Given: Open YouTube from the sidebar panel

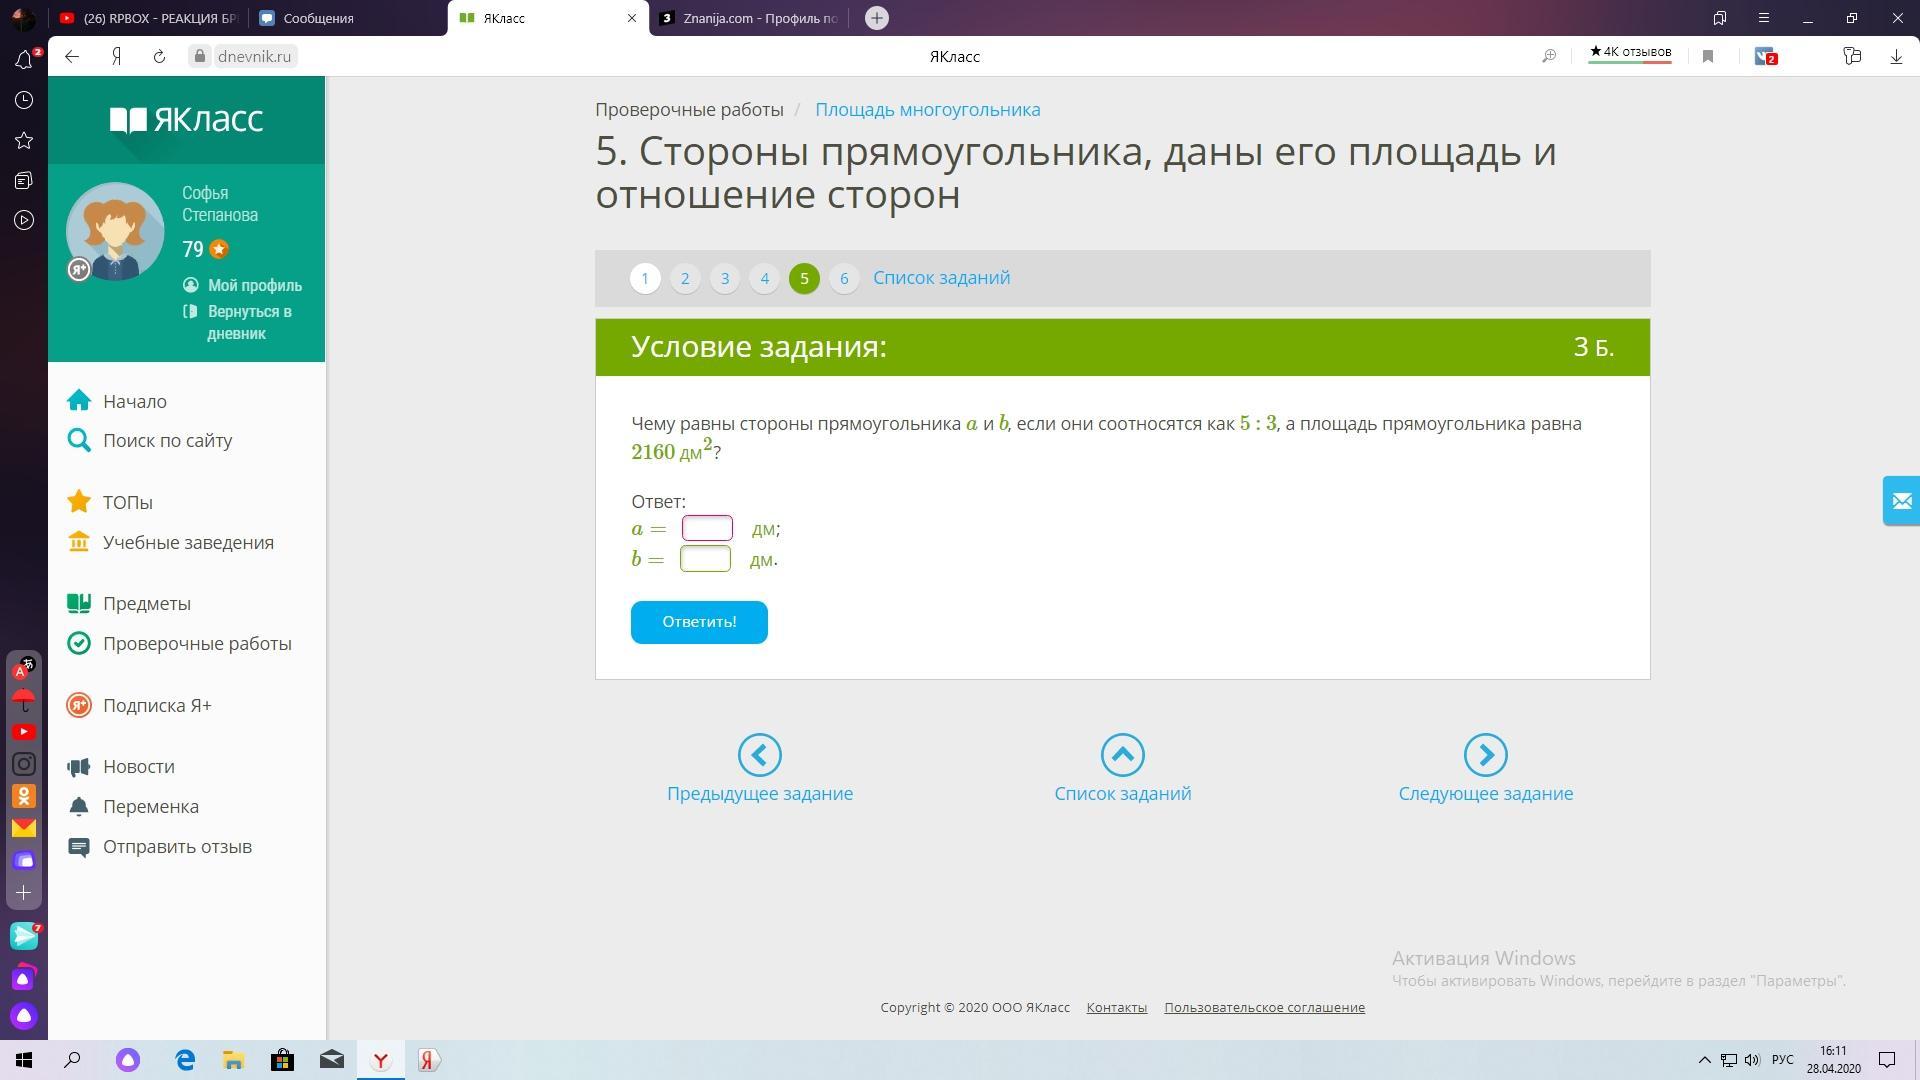Looking at the screenshot, I should 24,732.
